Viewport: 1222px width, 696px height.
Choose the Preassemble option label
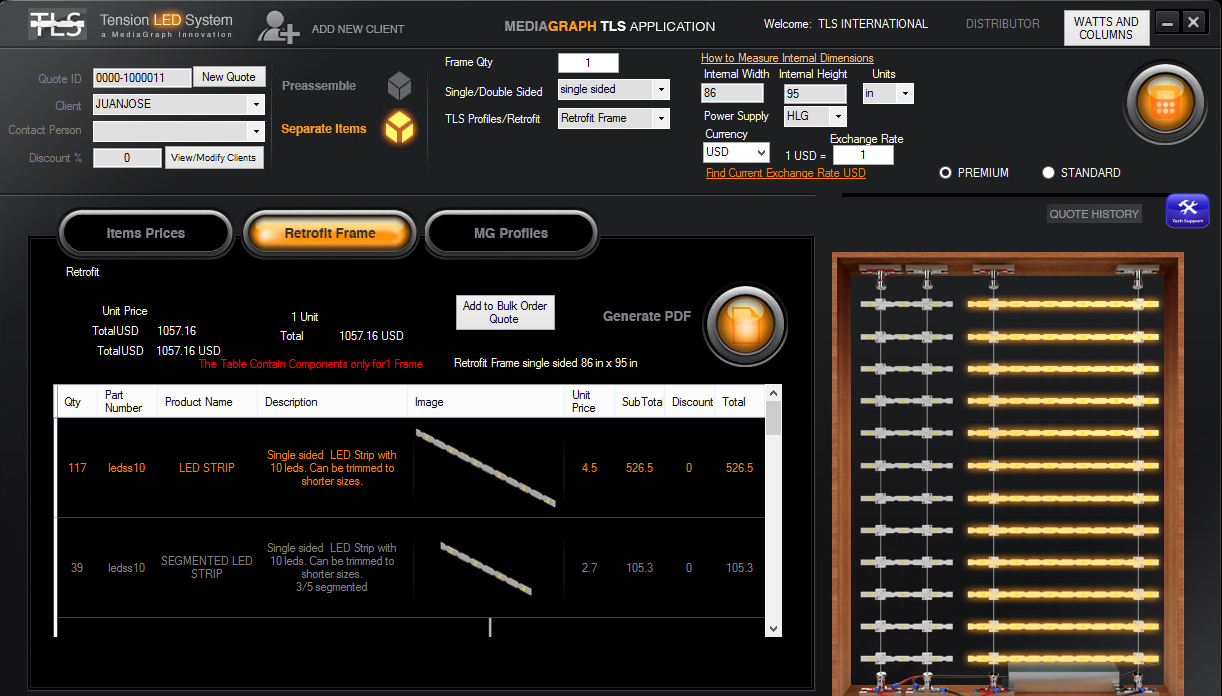(319, 86)
